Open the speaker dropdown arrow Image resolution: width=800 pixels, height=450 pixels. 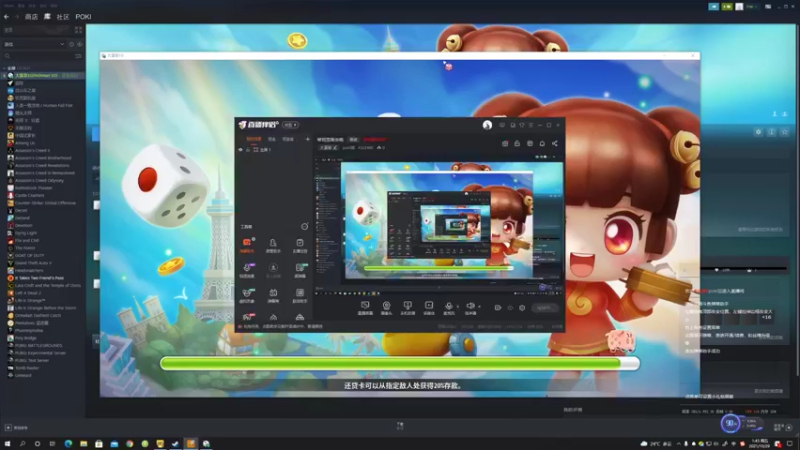479,307
